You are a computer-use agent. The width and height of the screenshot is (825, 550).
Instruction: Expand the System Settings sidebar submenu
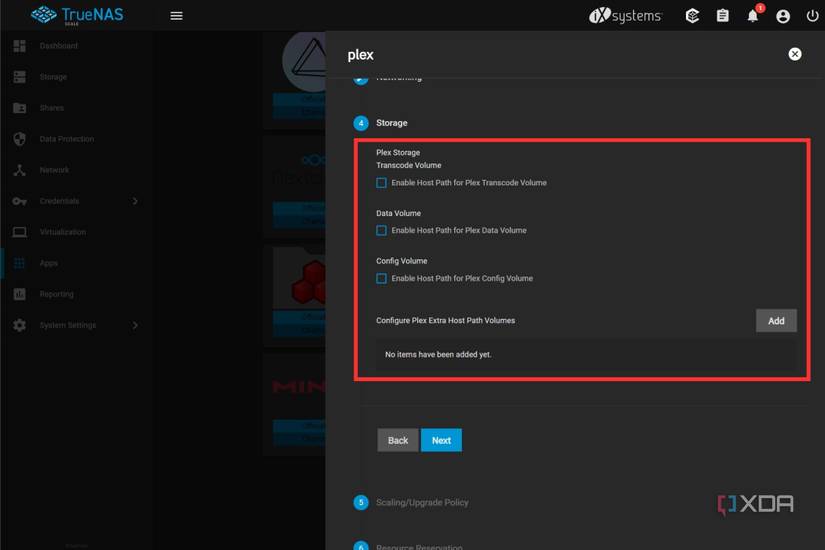[x=135, y=325]
